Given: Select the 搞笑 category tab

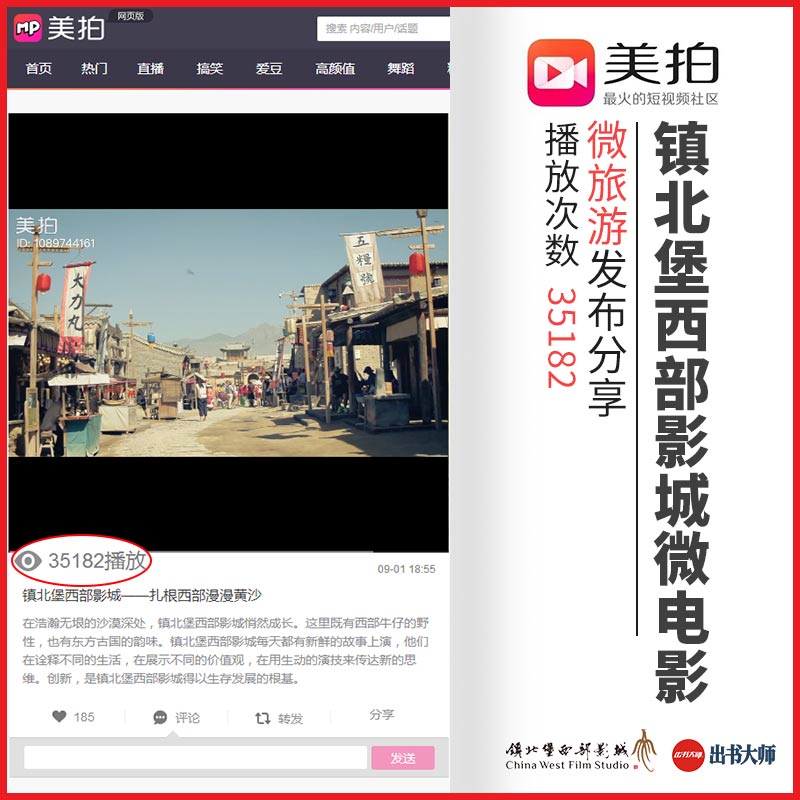Looking at the screenshot, I should pyautogui.click(x=210, y=69).
